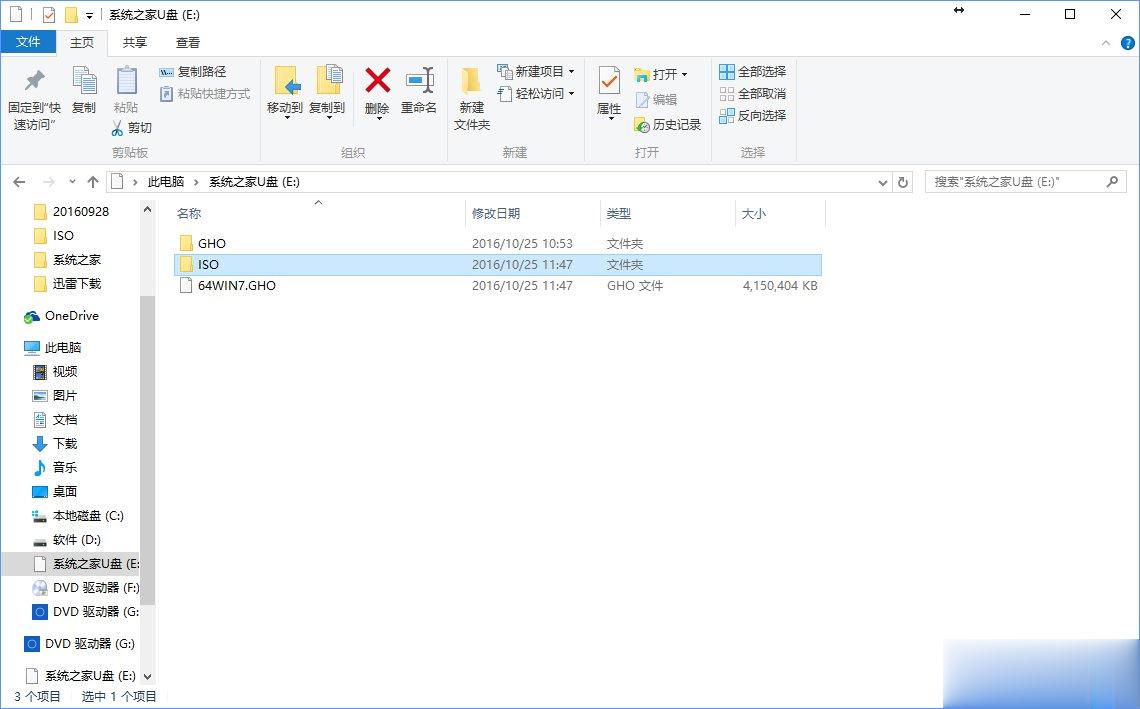Click Edit (编辑) in the ribbon
Image resolution: width=1140 pixels, height=709 pixels.
click(x=656, y=100)
